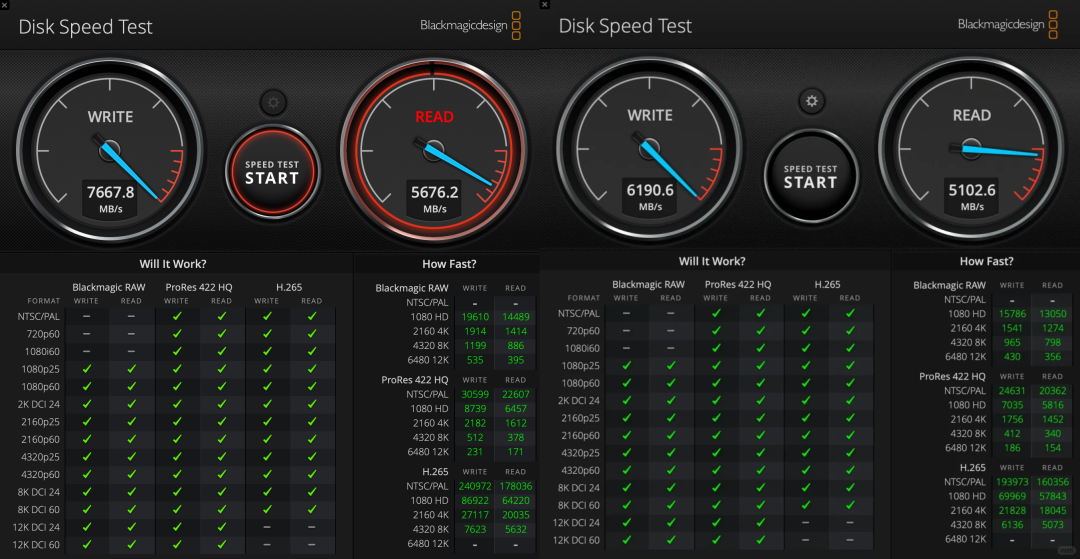Click the 30599 ProRes NTSC/PAL write value
Screen dimensions: 1080x559
click(x=475, y=394)
